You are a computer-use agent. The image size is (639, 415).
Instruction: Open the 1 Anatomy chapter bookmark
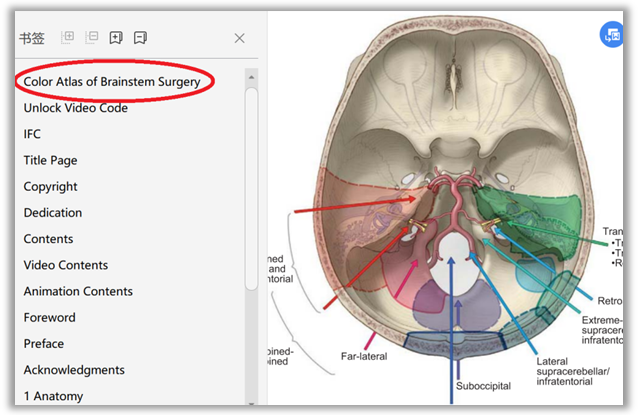tap(54, 396)
